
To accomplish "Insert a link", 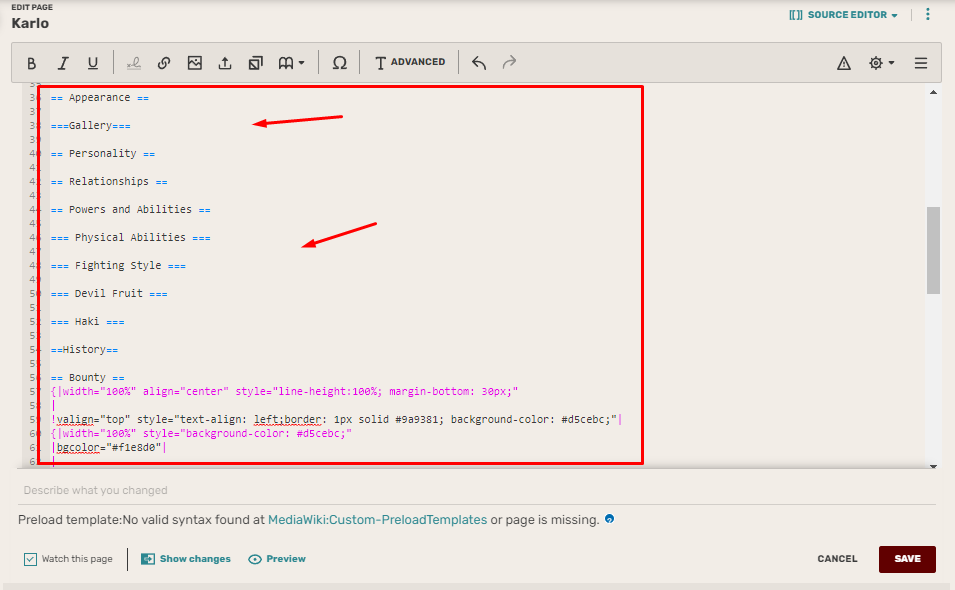I will point(164,63).
